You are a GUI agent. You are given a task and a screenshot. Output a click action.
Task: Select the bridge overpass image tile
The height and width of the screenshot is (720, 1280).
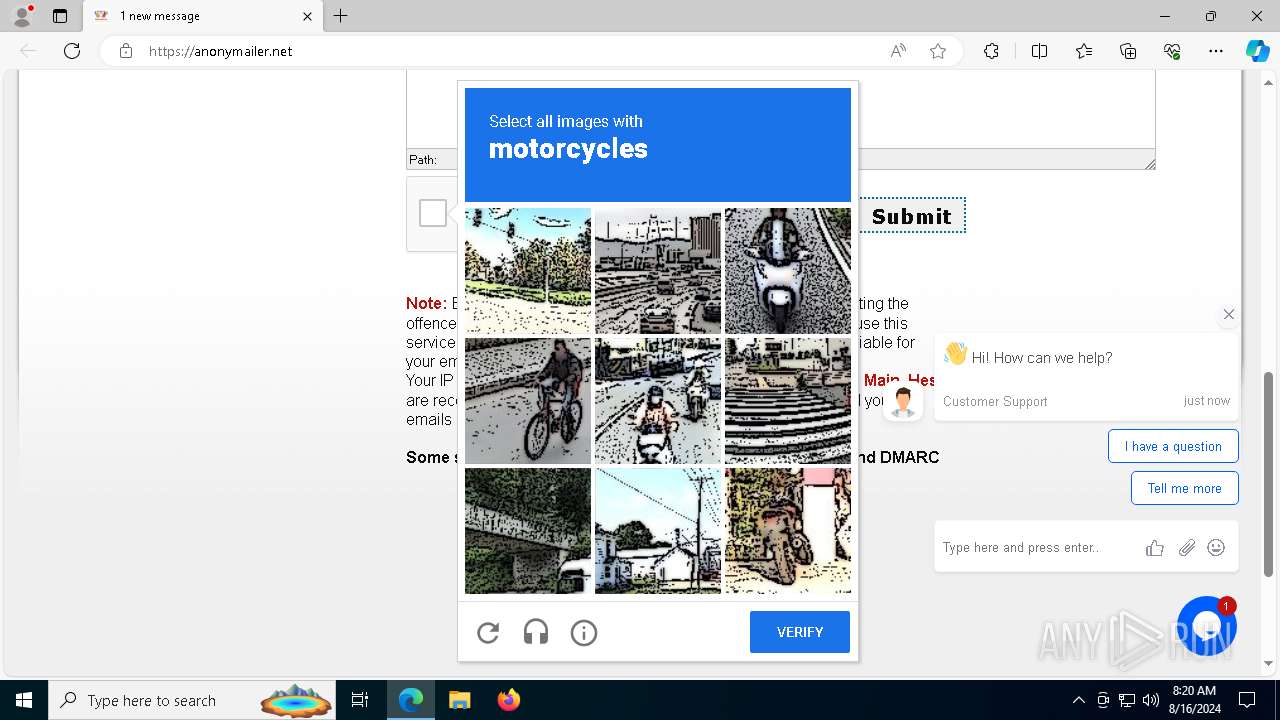pyautogui.click(x=528, y=531)
